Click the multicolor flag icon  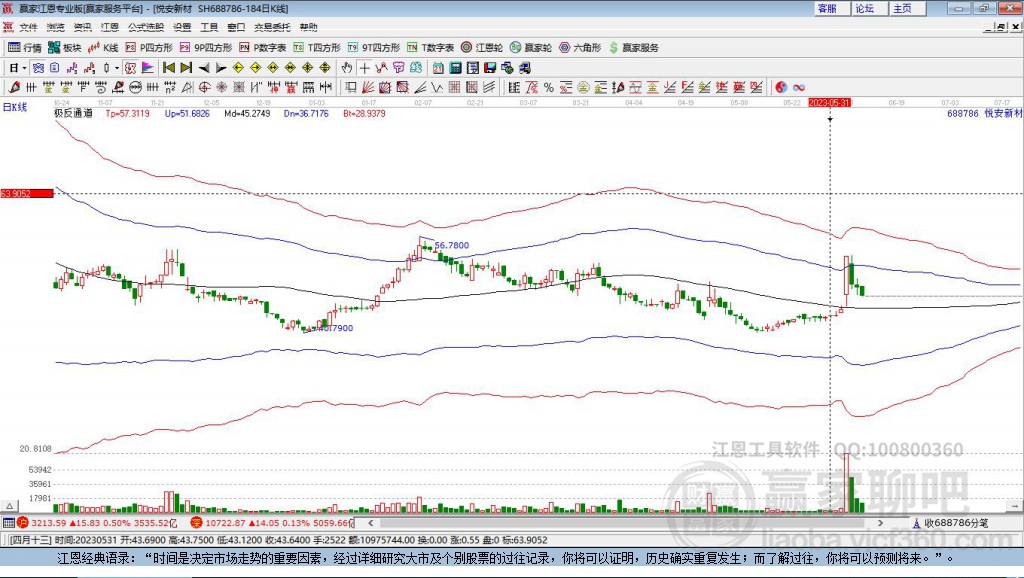[x=148, y=68]
